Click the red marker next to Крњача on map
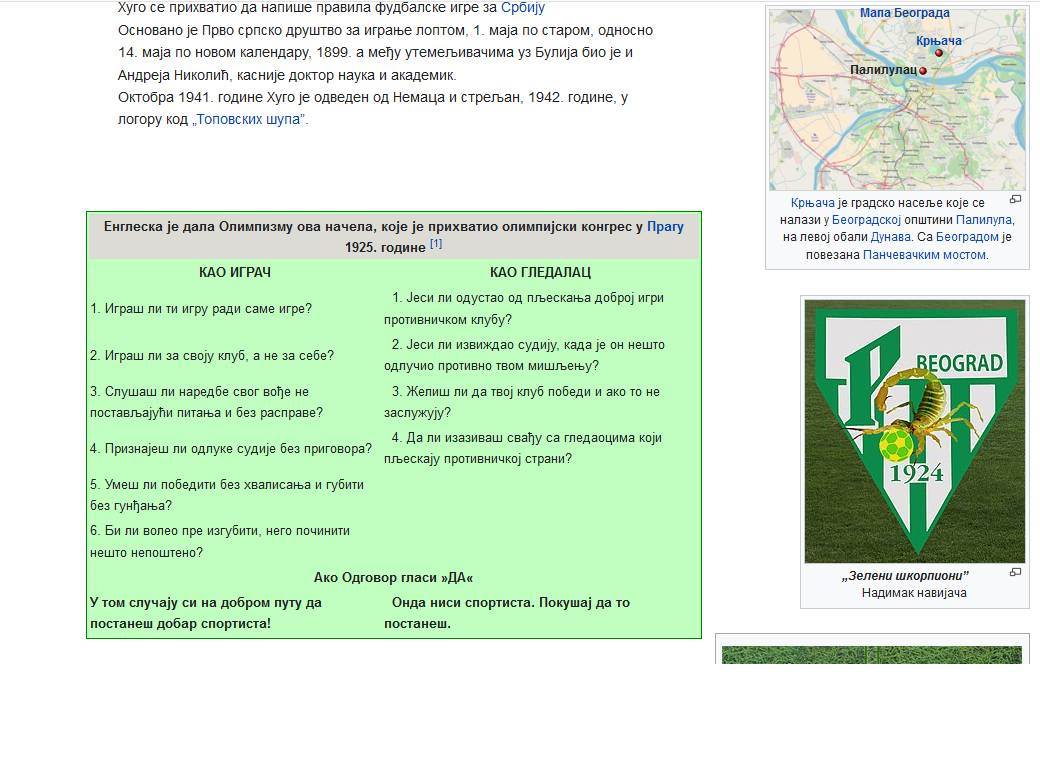 point(941,54)
